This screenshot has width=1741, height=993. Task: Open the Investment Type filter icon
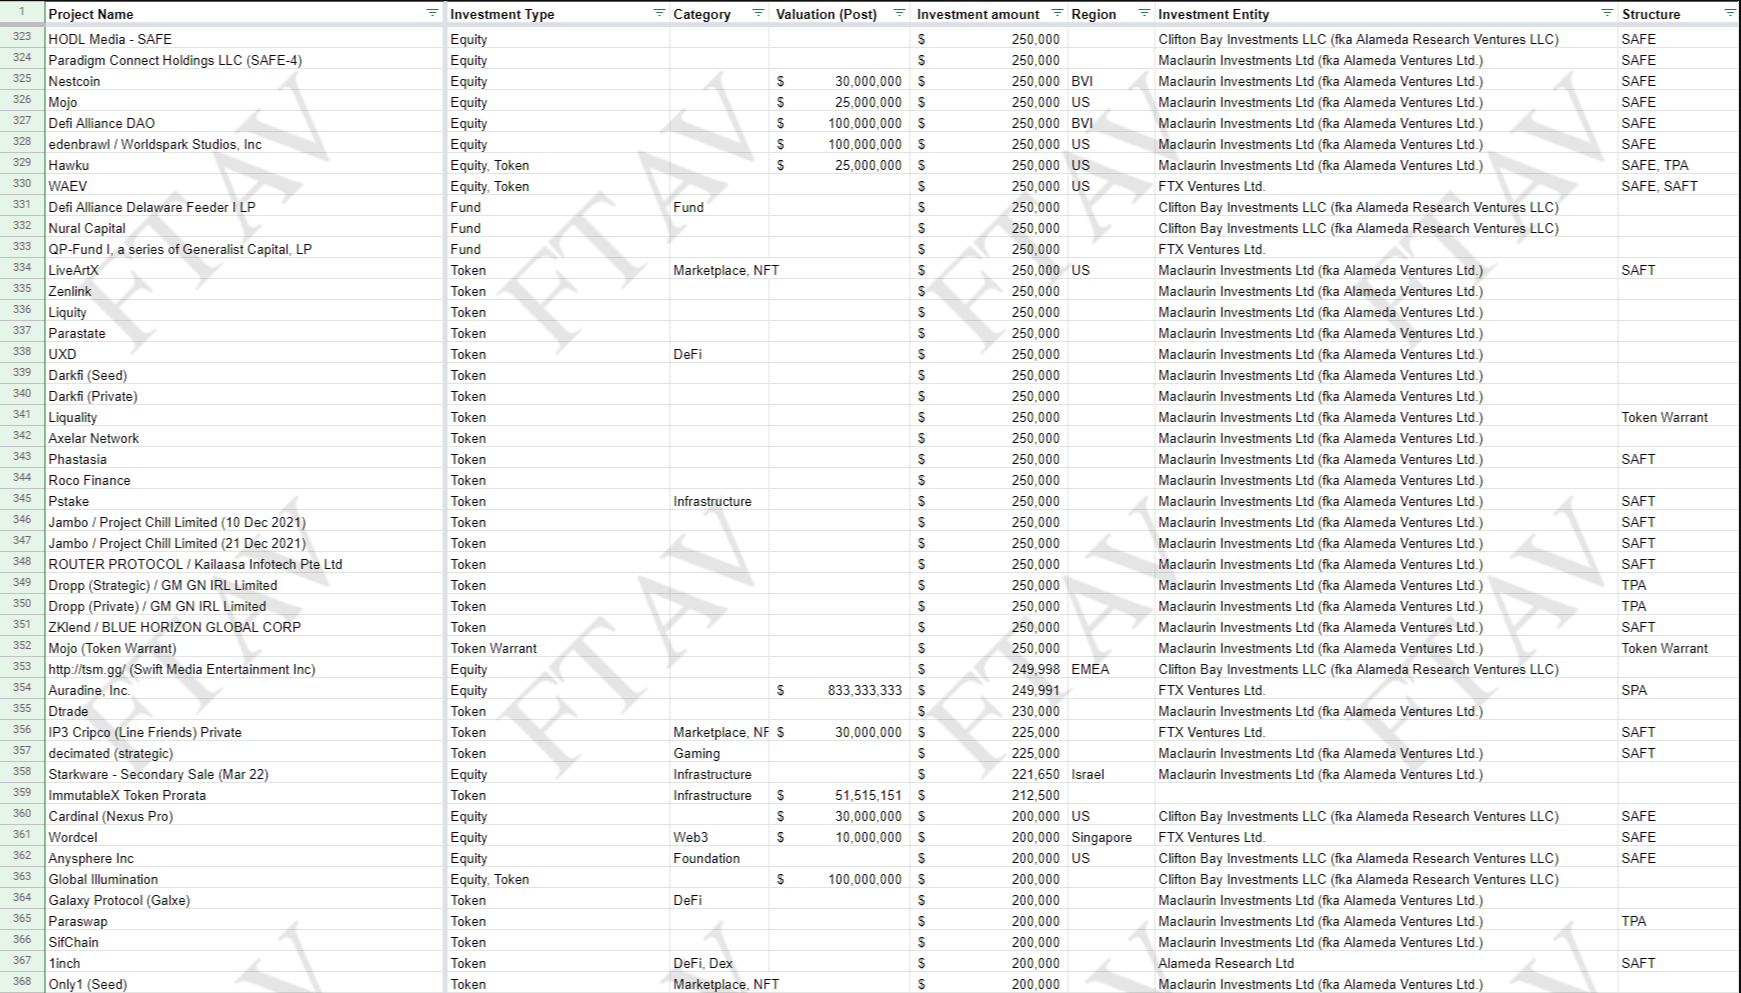(659, 14)
